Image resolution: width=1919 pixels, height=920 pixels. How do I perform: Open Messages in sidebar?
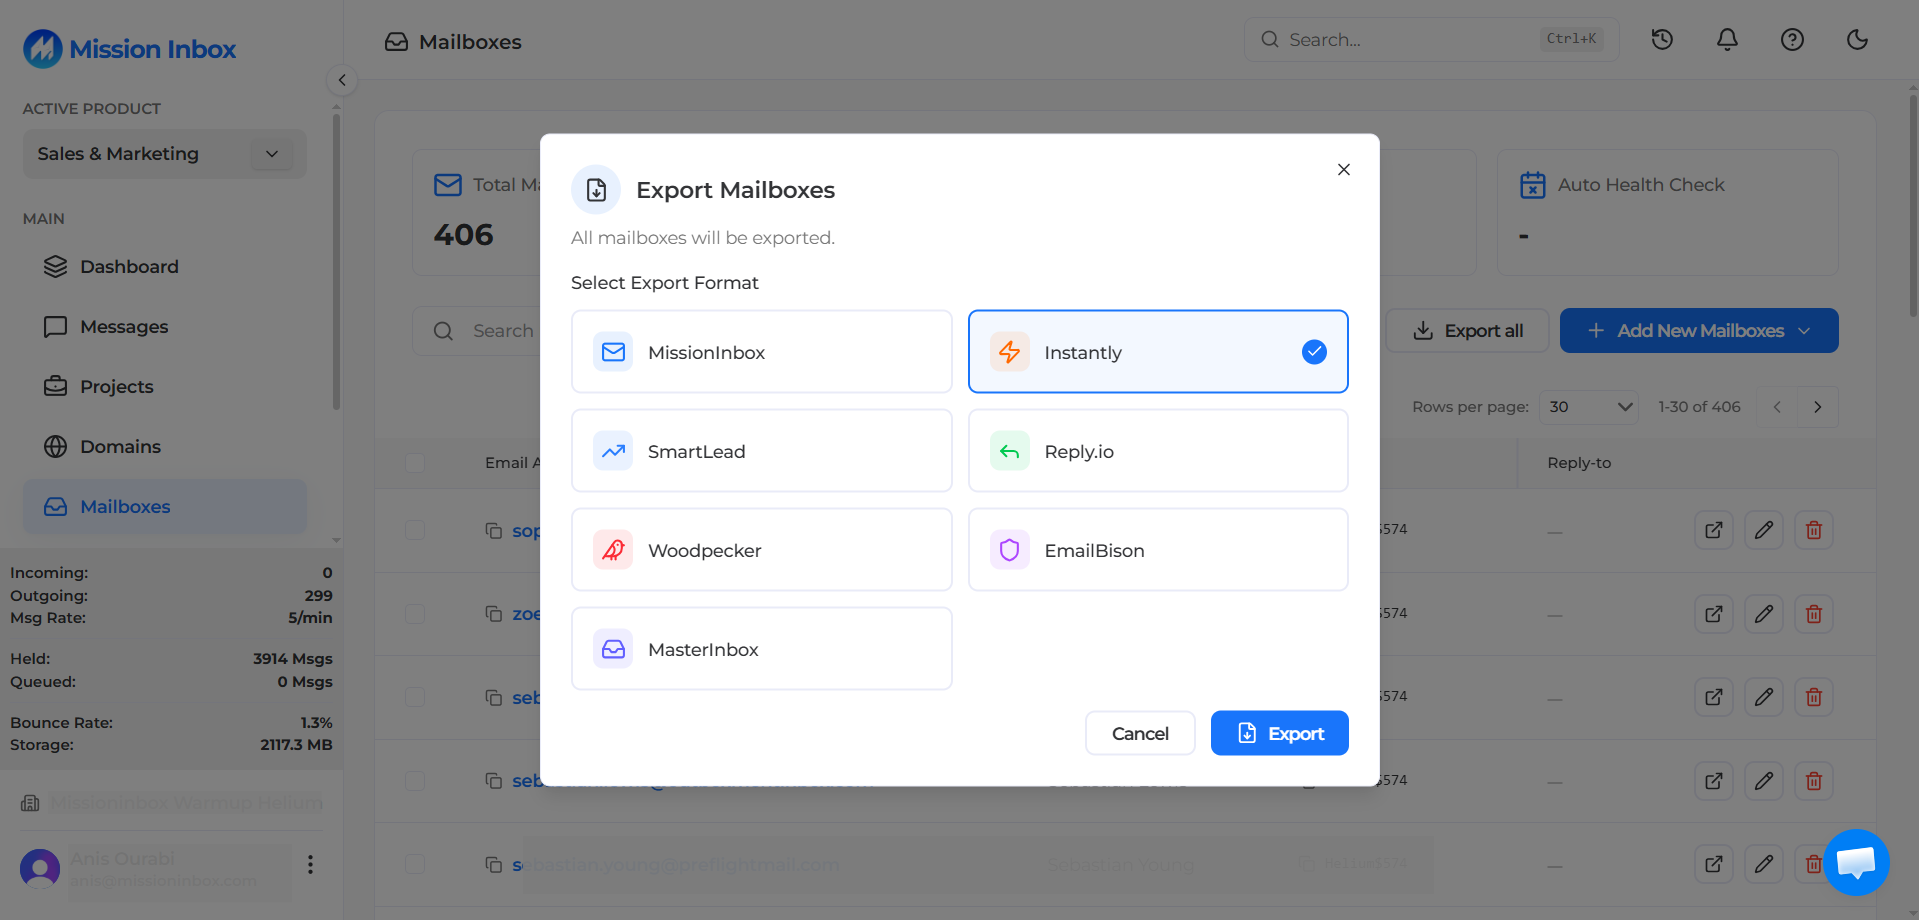[x=165, y=327]
